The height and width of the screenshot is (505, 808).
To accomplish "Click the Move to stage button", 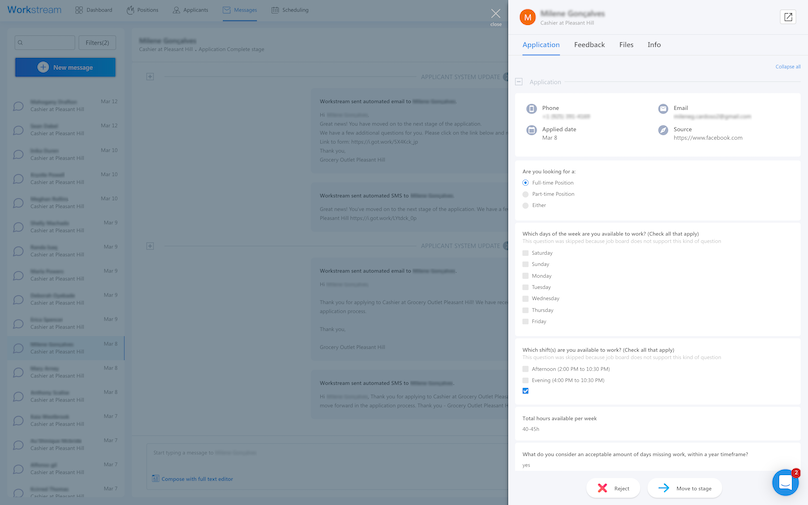I will click(x=684, y=488).
